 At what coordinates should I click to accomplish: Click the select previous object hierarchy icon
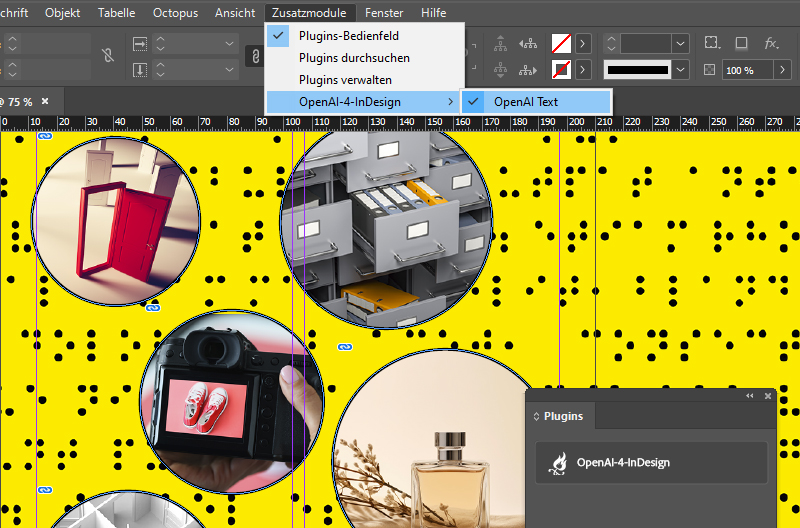[529, 44]
